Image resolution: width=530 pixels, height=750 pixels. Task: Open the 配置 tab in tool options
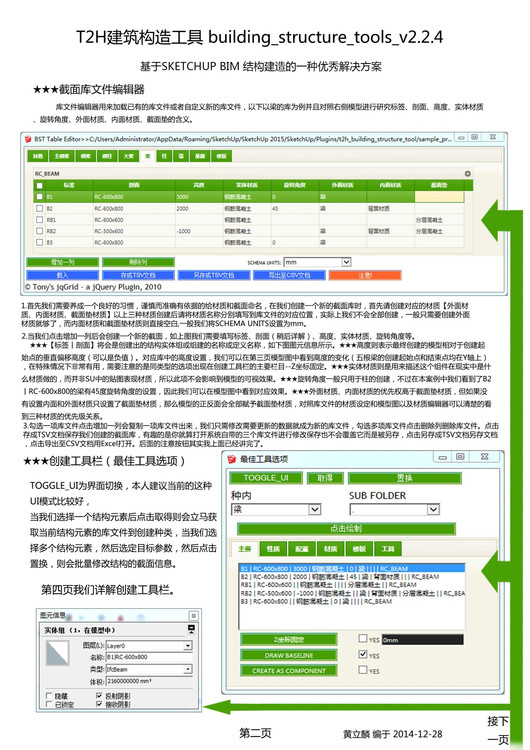[x=302, y=549]
